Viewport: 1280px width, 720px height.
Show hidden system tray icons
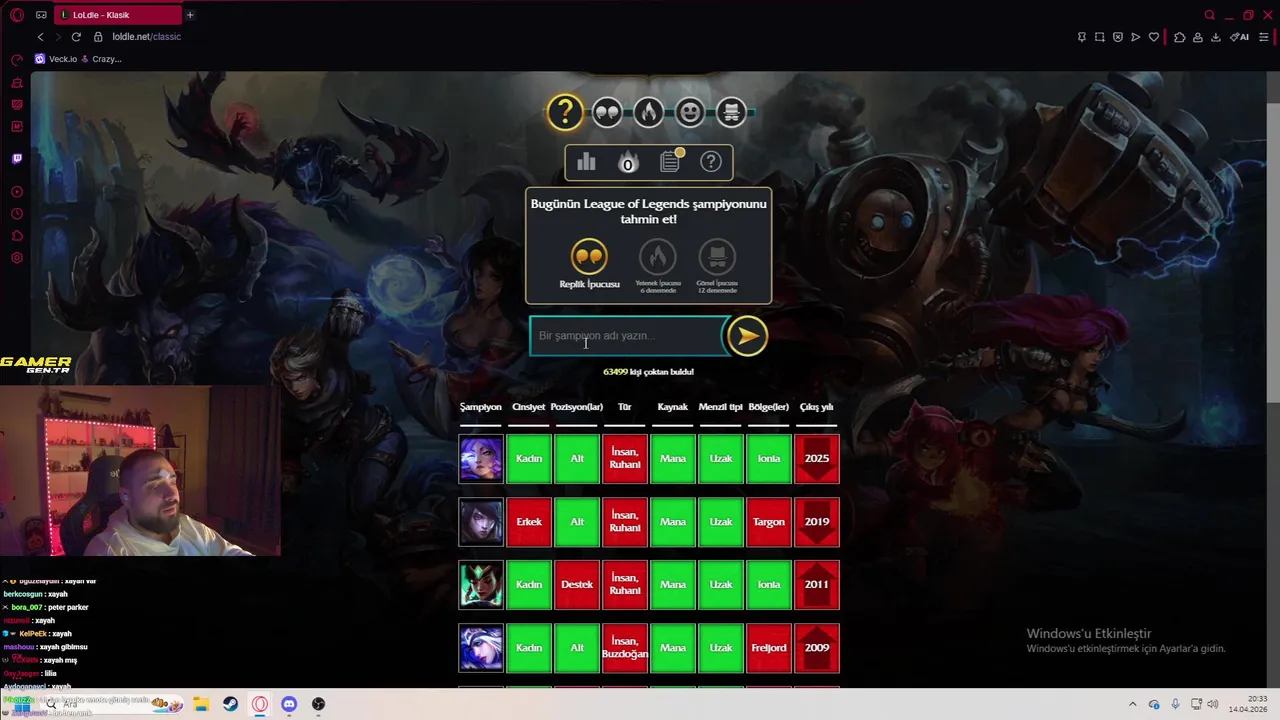tap(1132, 704)
